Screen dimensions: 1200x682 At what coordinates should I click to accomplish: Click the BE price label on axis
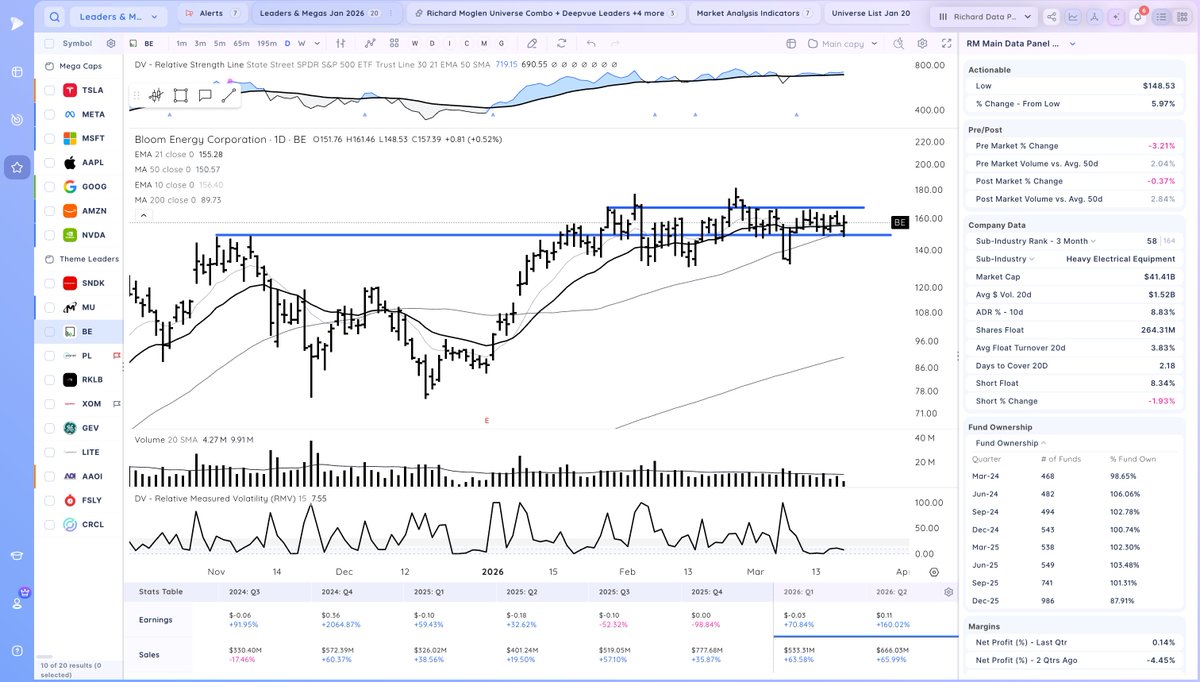(899, 221)
